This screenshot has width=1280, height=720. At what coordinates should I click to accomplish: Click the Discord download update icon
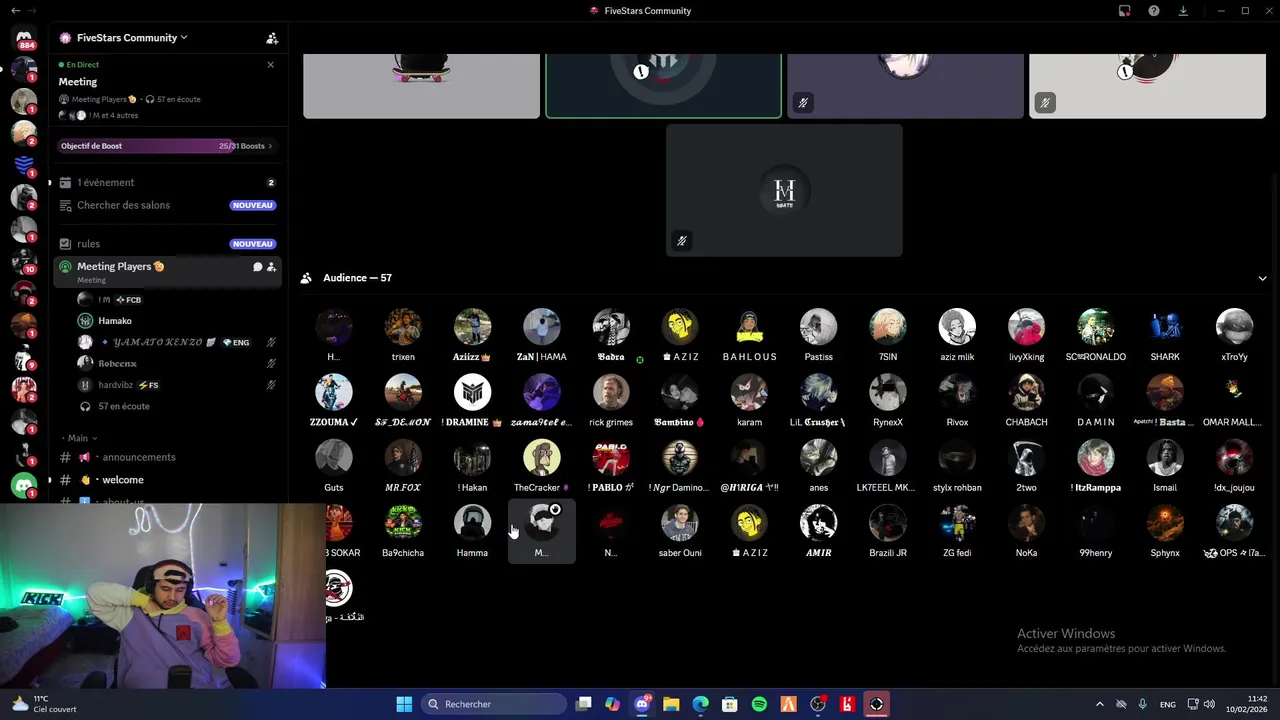[x=1183, y=11]
